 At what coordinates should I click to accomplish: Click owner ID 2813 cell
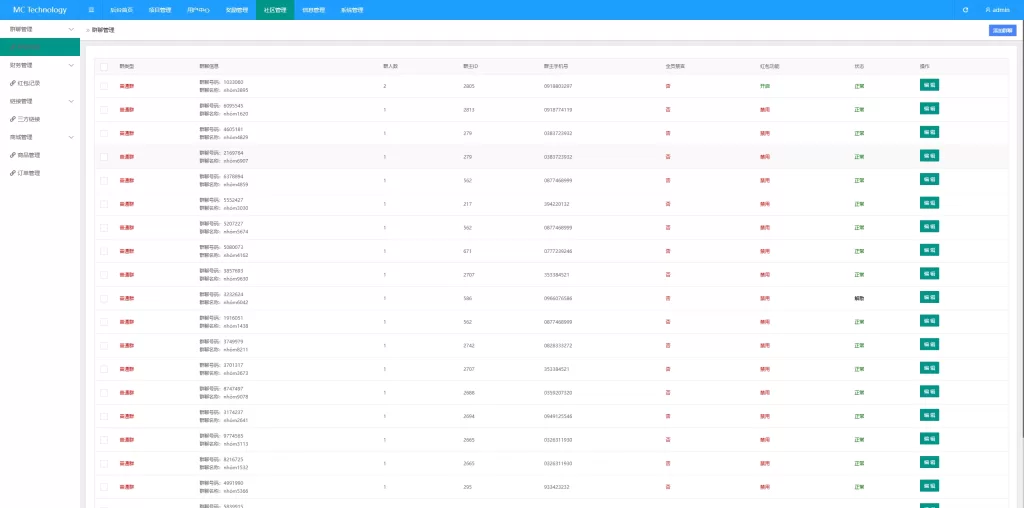(469, 110)
